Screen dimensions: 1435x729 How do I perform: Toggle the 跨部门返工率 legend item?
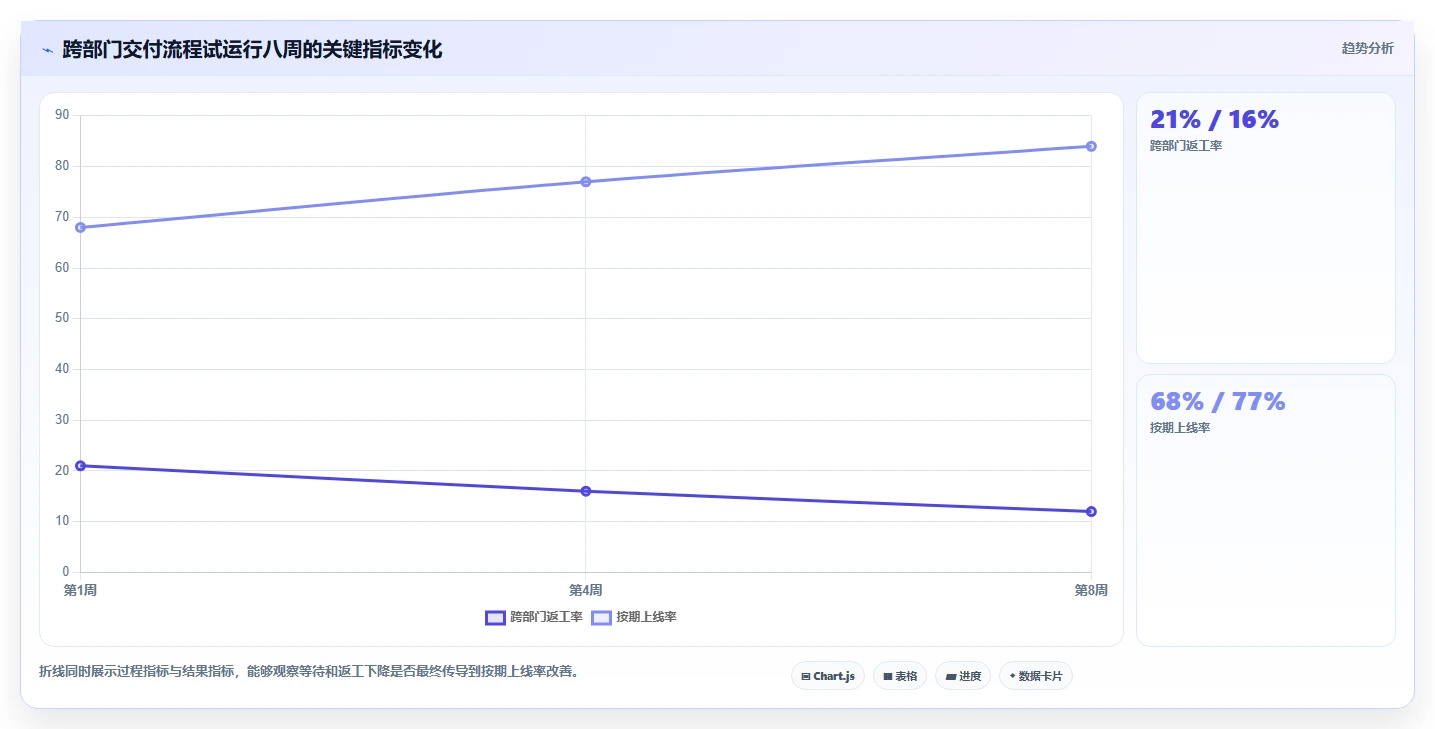(534, 617)
